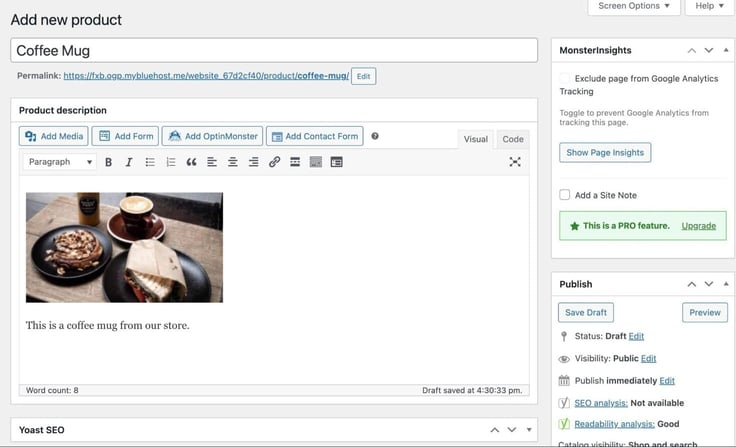Click the text 'This is a coffee mug from our store.'
Screen dimensions: 736x447
tap(107, 325)
